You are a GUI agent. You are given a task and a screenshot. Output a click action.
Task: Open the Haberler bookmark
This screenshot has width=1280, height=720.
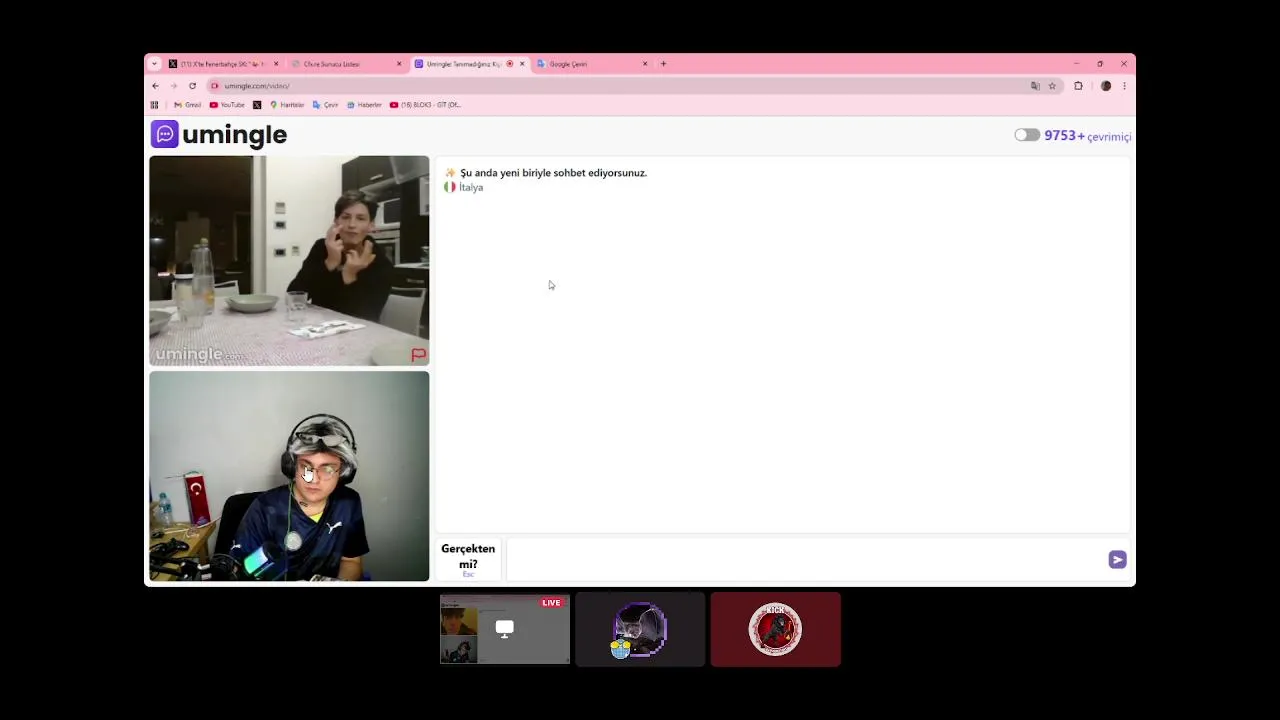point(364,105)
